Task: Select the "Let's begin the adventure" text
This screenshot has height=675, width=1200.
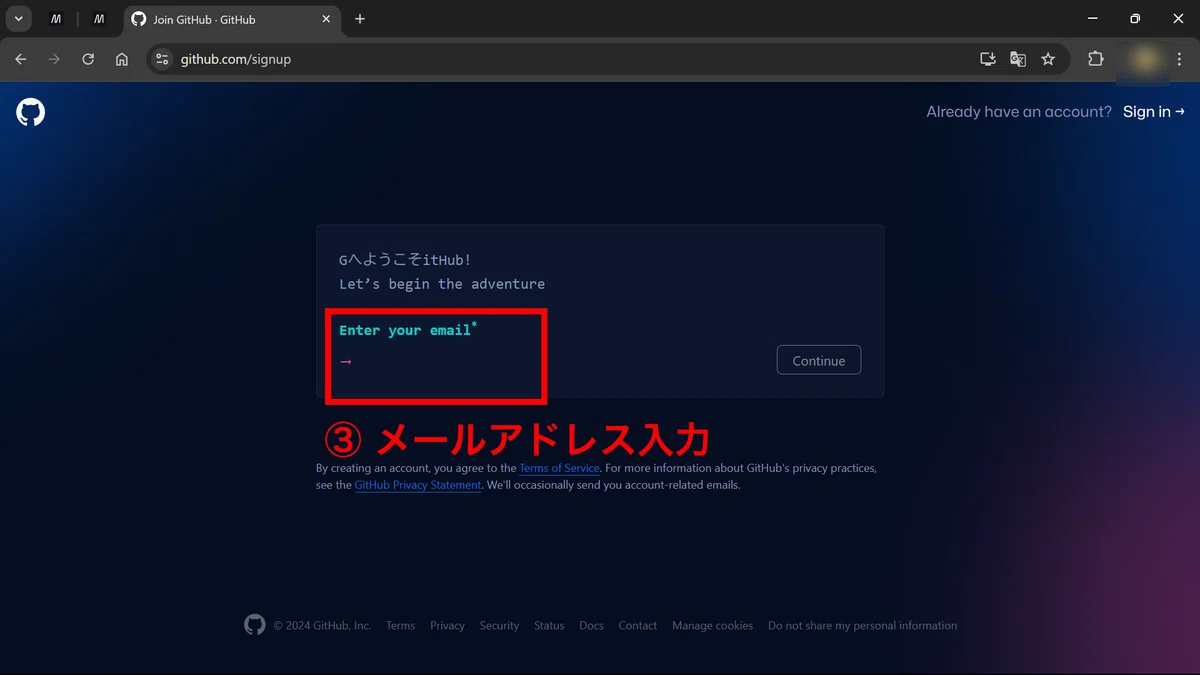Action: 442,284
